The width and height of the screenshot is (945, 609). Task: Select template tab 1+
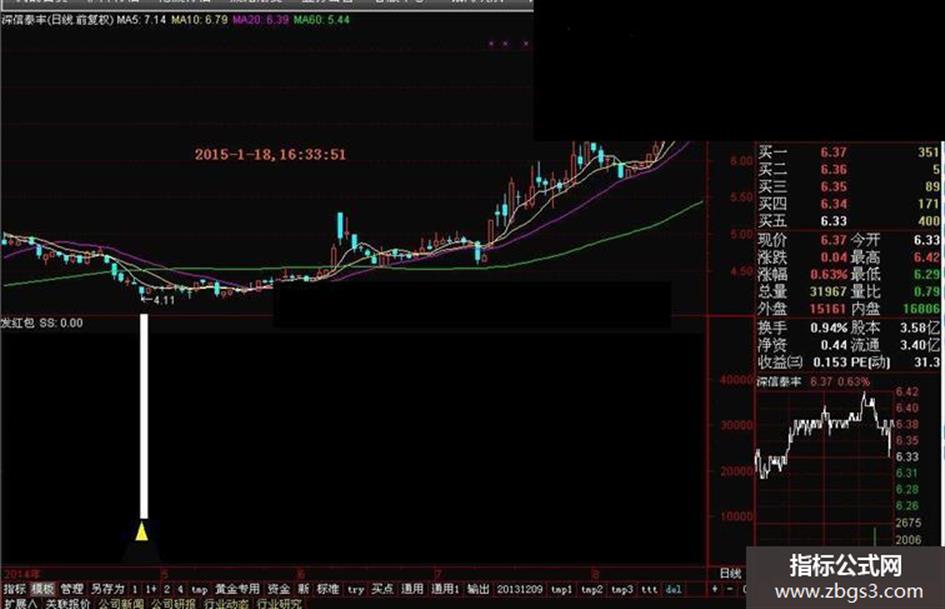pyautogui.click(x=151, y=589)
